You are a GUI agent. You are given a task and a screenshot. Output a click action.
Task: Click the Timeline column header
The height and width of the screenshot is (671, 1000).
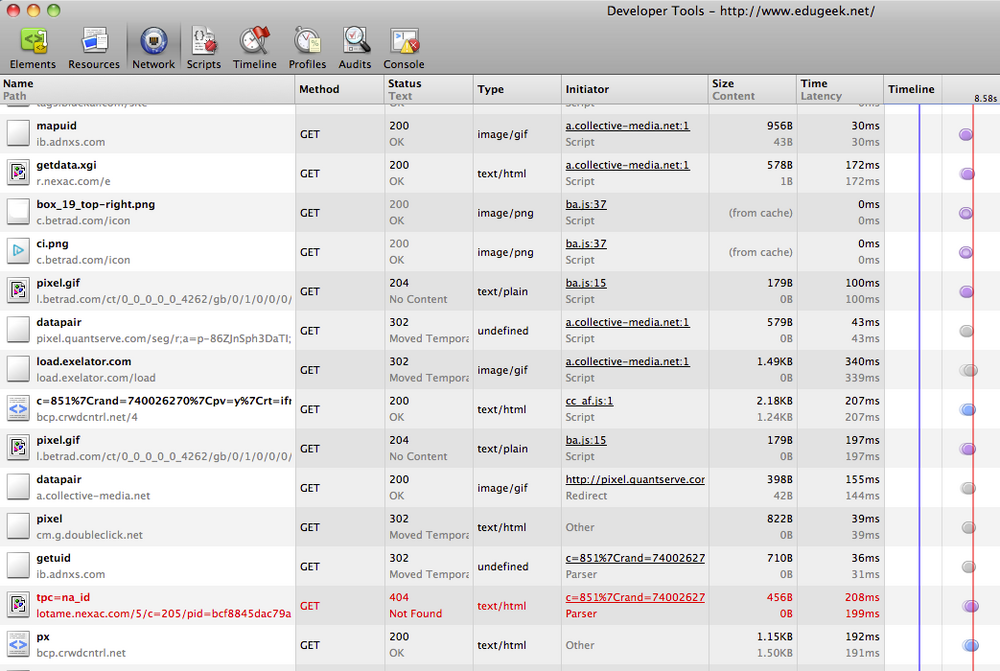pyautogui.click(x=912, y=89)
